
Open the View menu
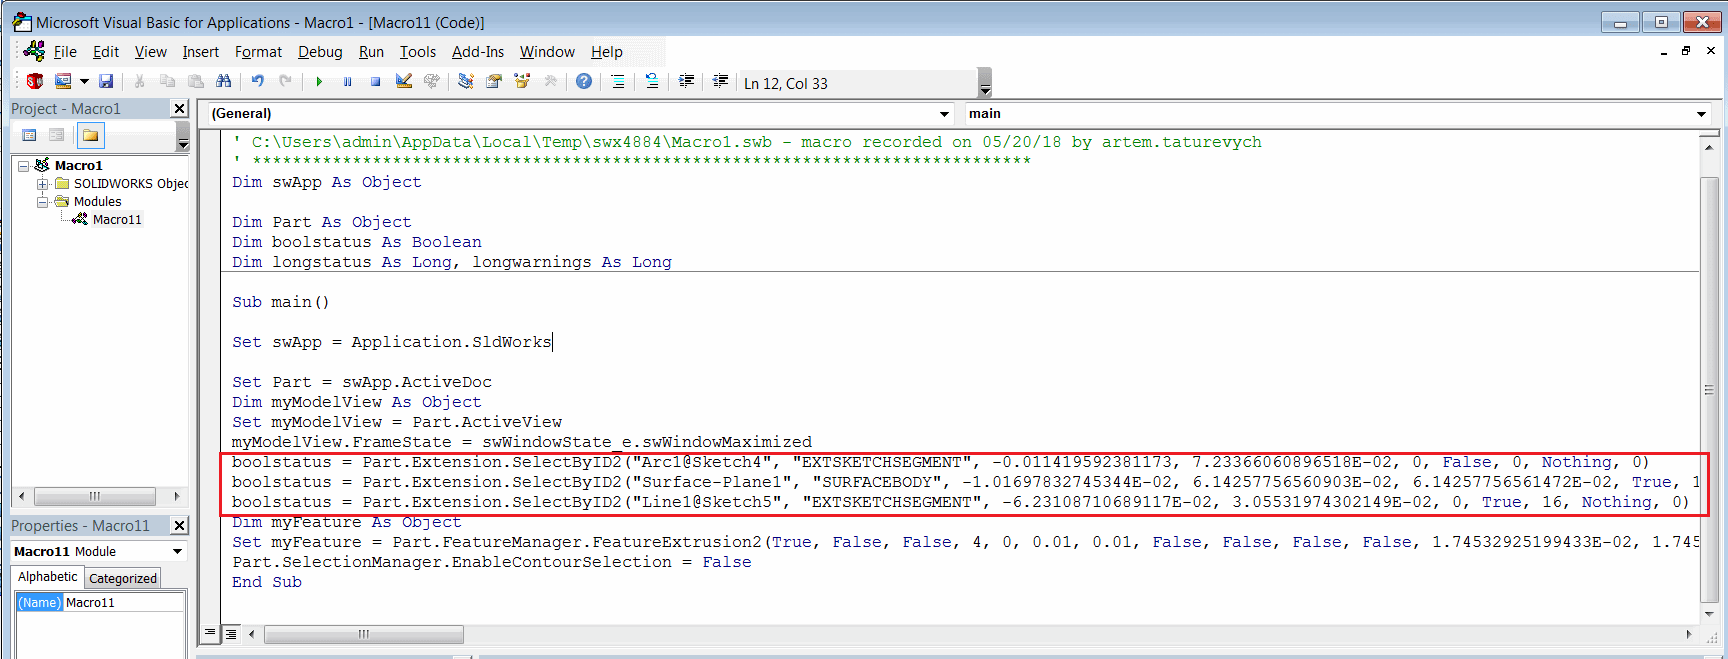151,52
